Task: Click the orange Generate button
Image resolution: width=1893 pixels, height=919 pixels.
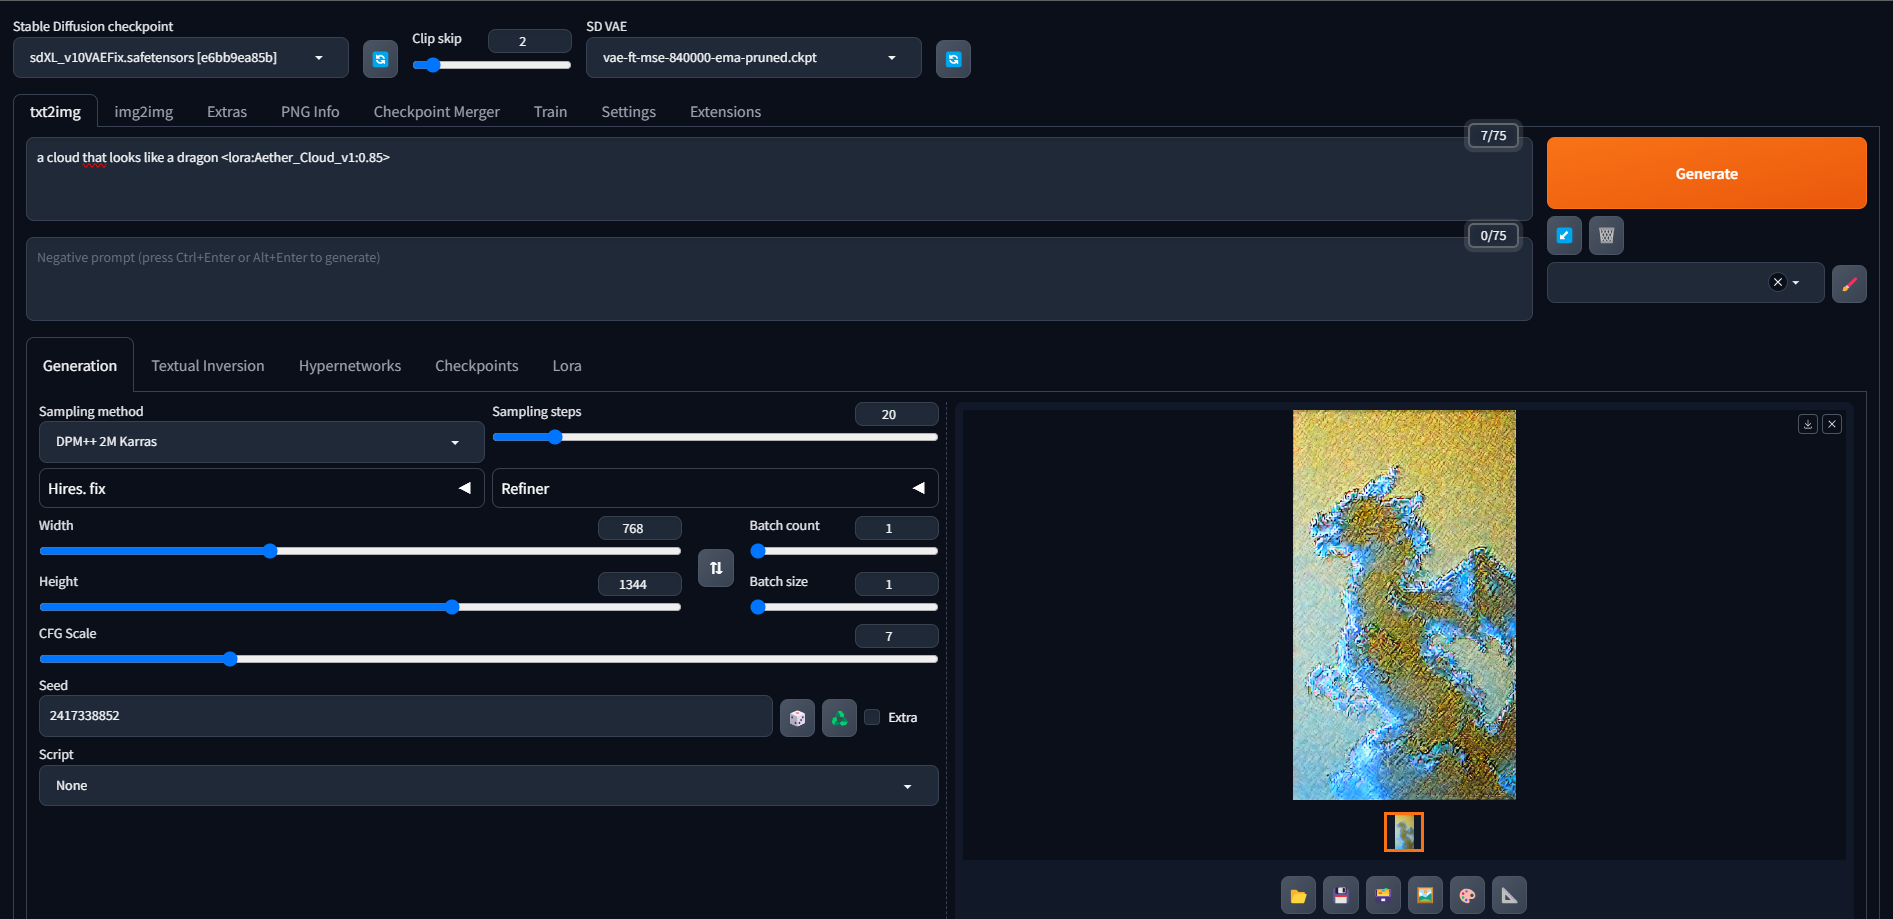Action: coord(1706,173)
